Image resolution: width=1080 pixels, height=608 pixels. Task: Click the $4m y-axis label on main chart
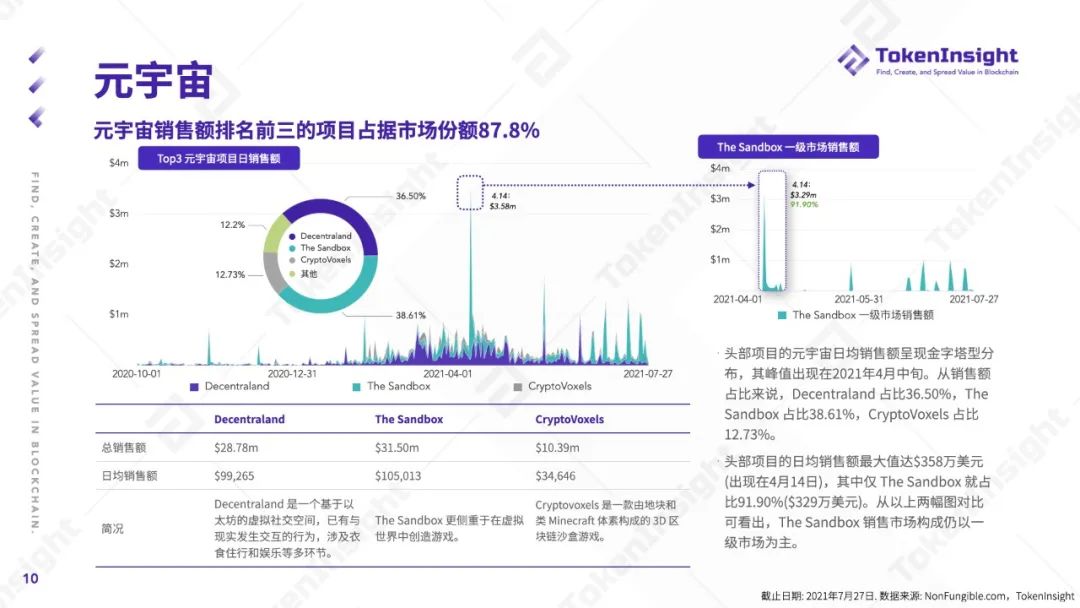[x=118, y=163]
